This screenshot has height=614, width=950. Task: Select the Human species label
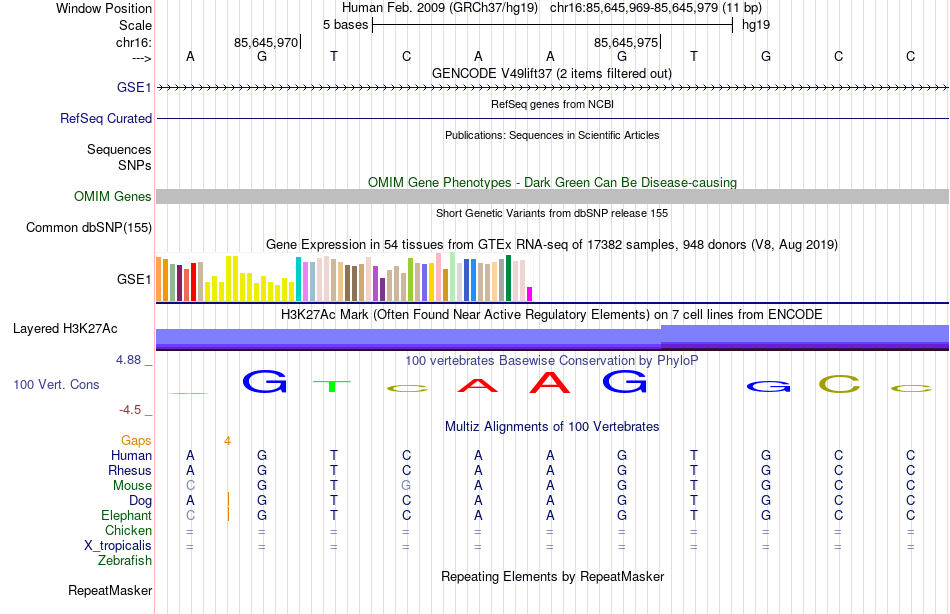[131, 456]
